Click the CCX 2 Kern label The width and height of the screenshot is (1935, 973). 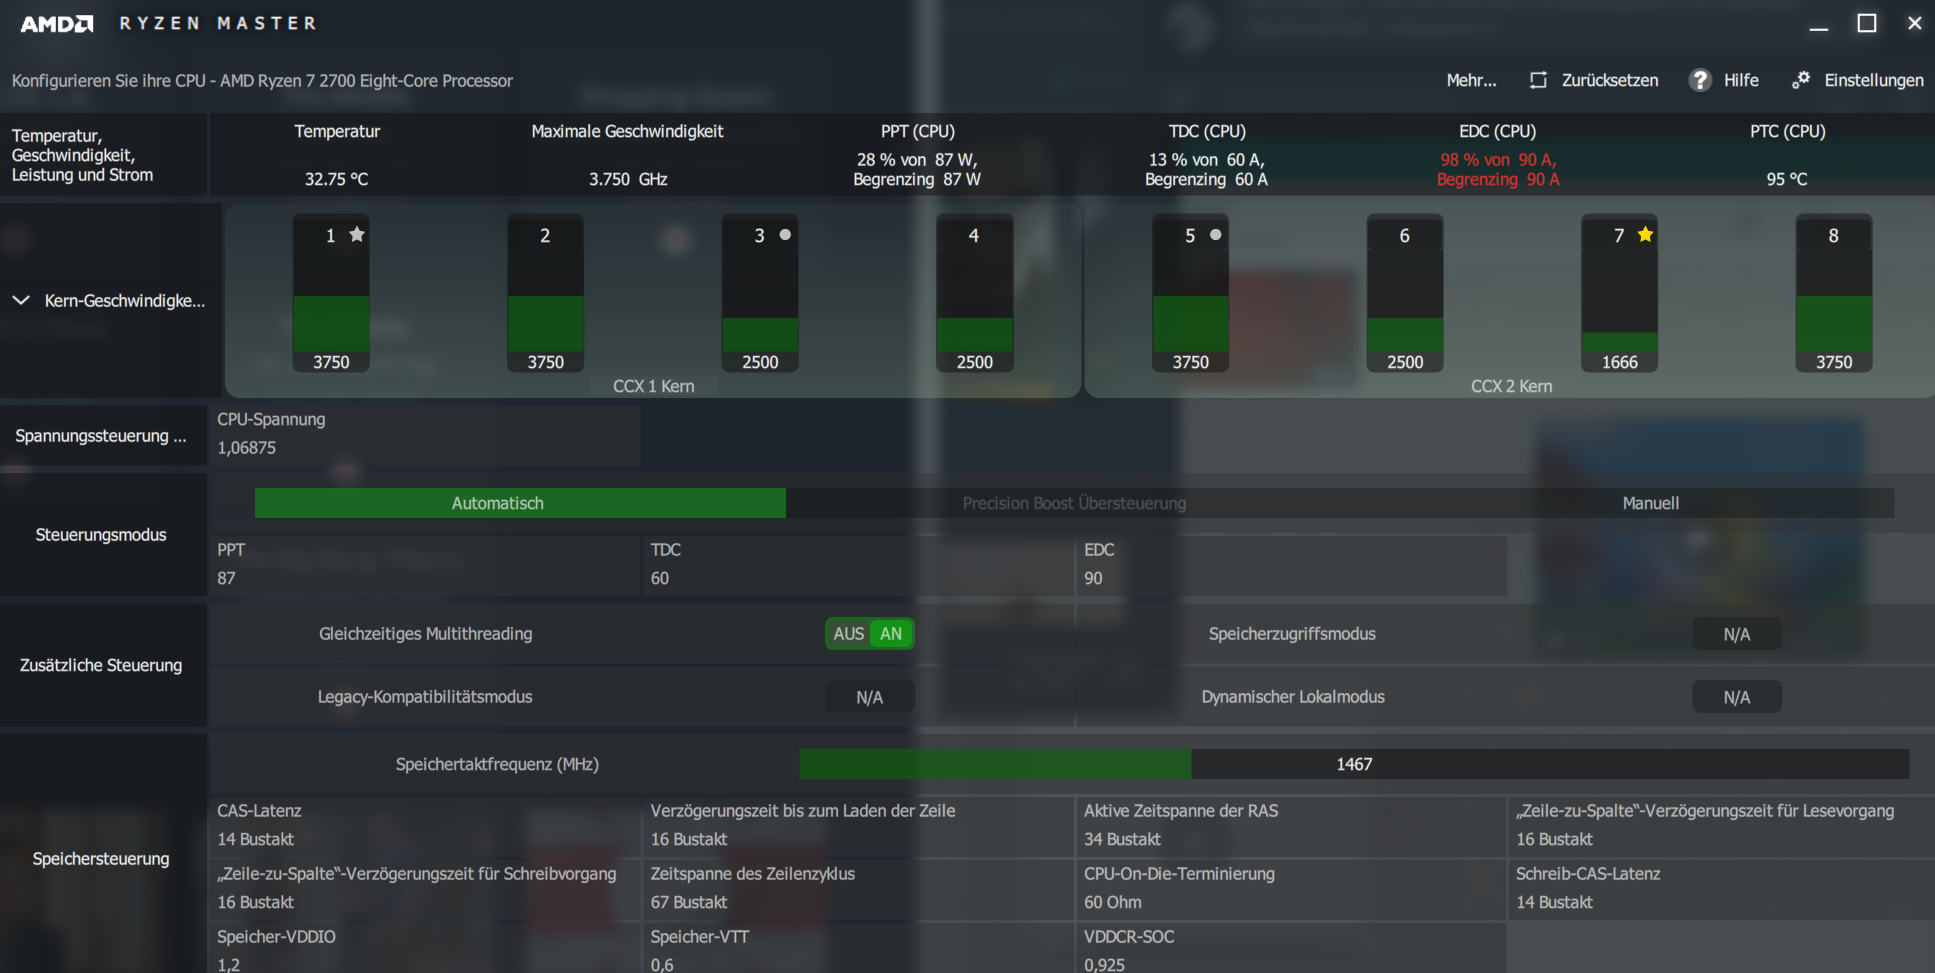point(1511,386)
